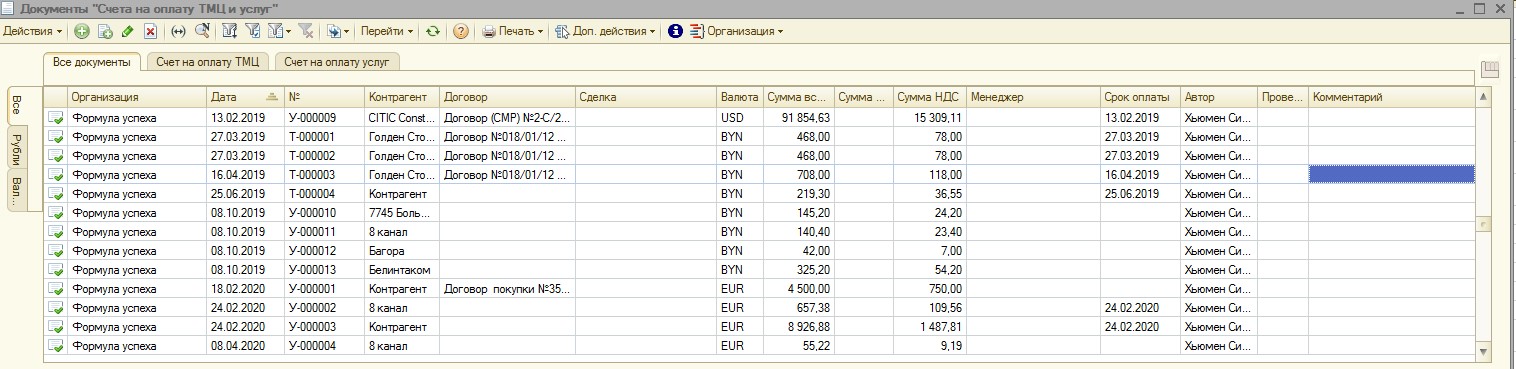The width and height of the screenshot is (1516, 369).
Task: Click the set filter and sorting icon
Action: [x=229, y=31]
